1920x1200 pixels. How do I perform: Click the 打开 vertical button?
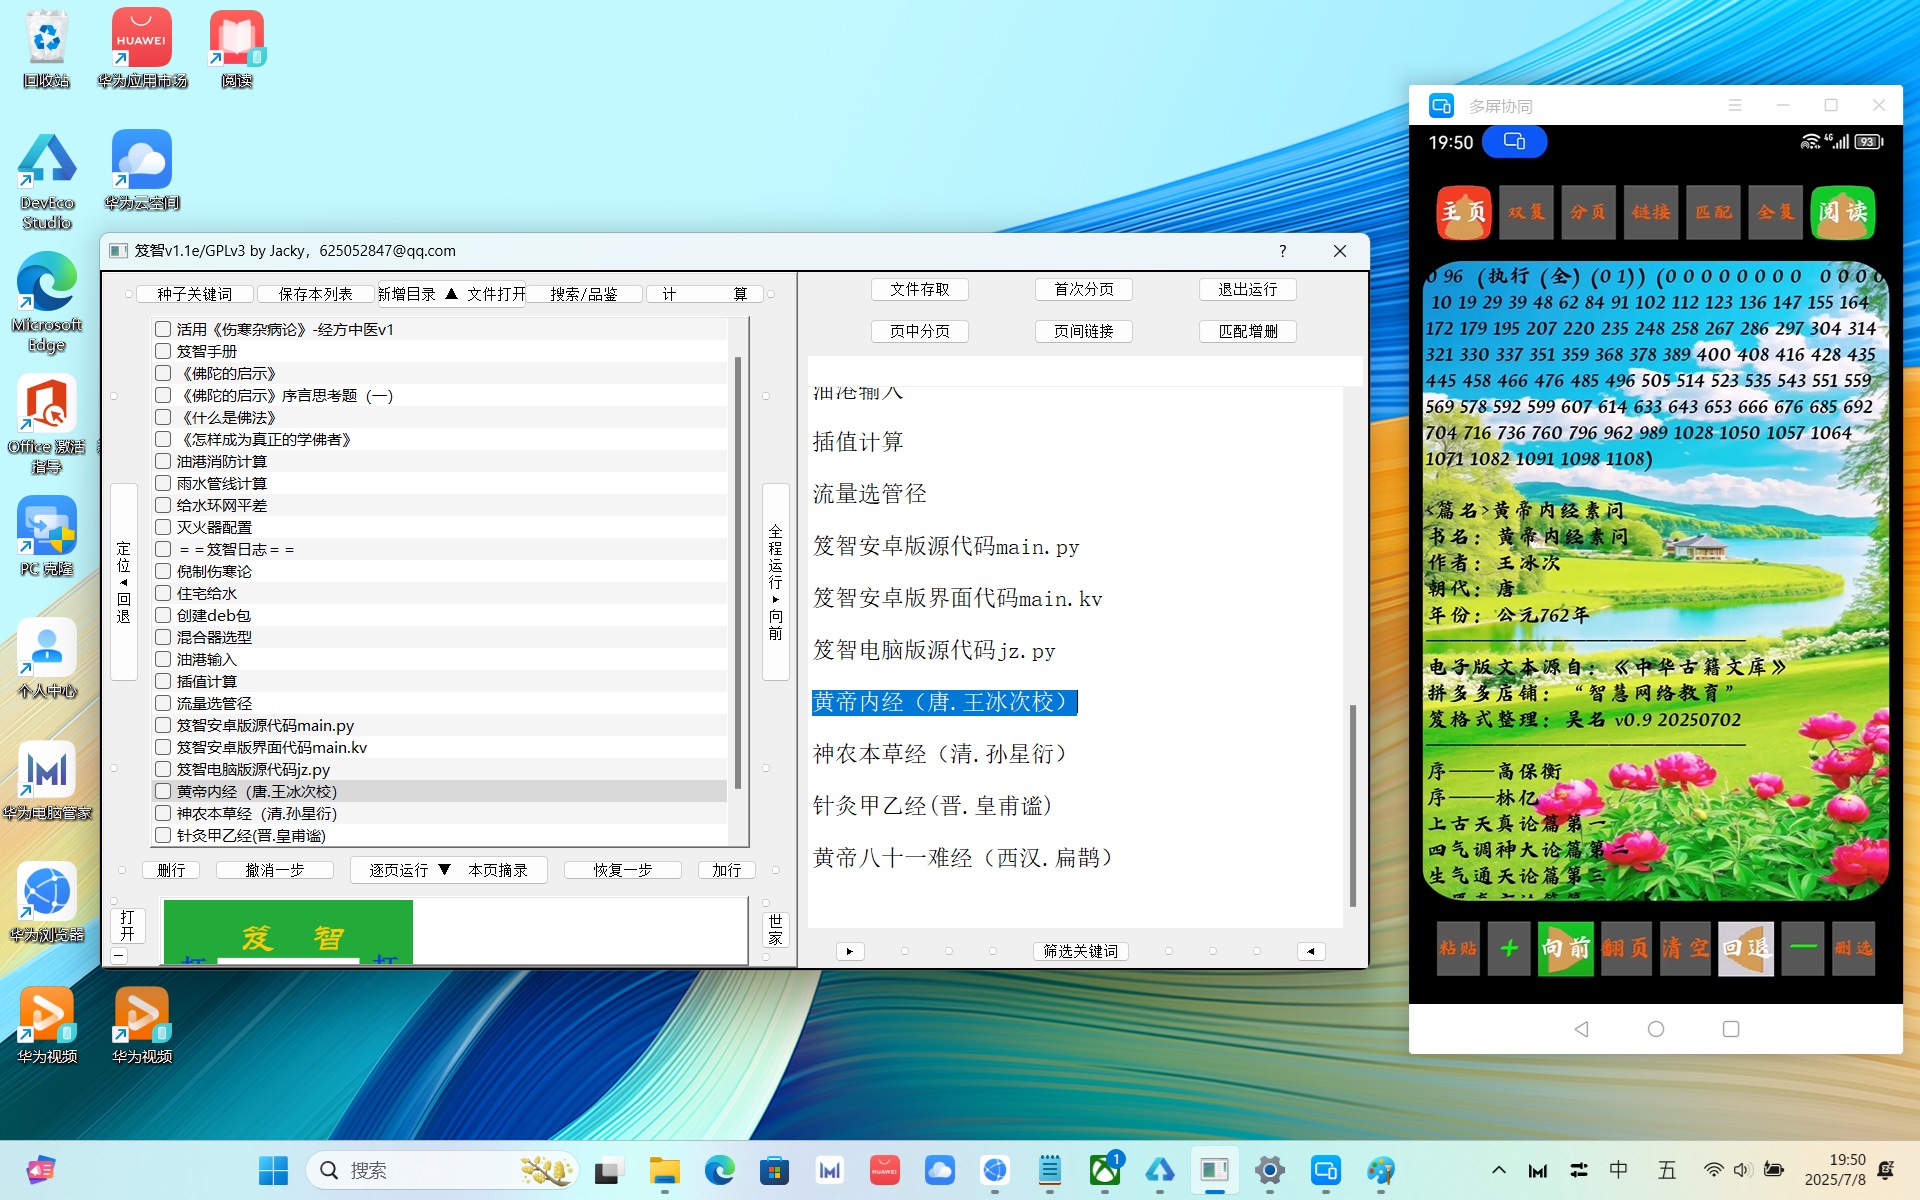(127, 925)
